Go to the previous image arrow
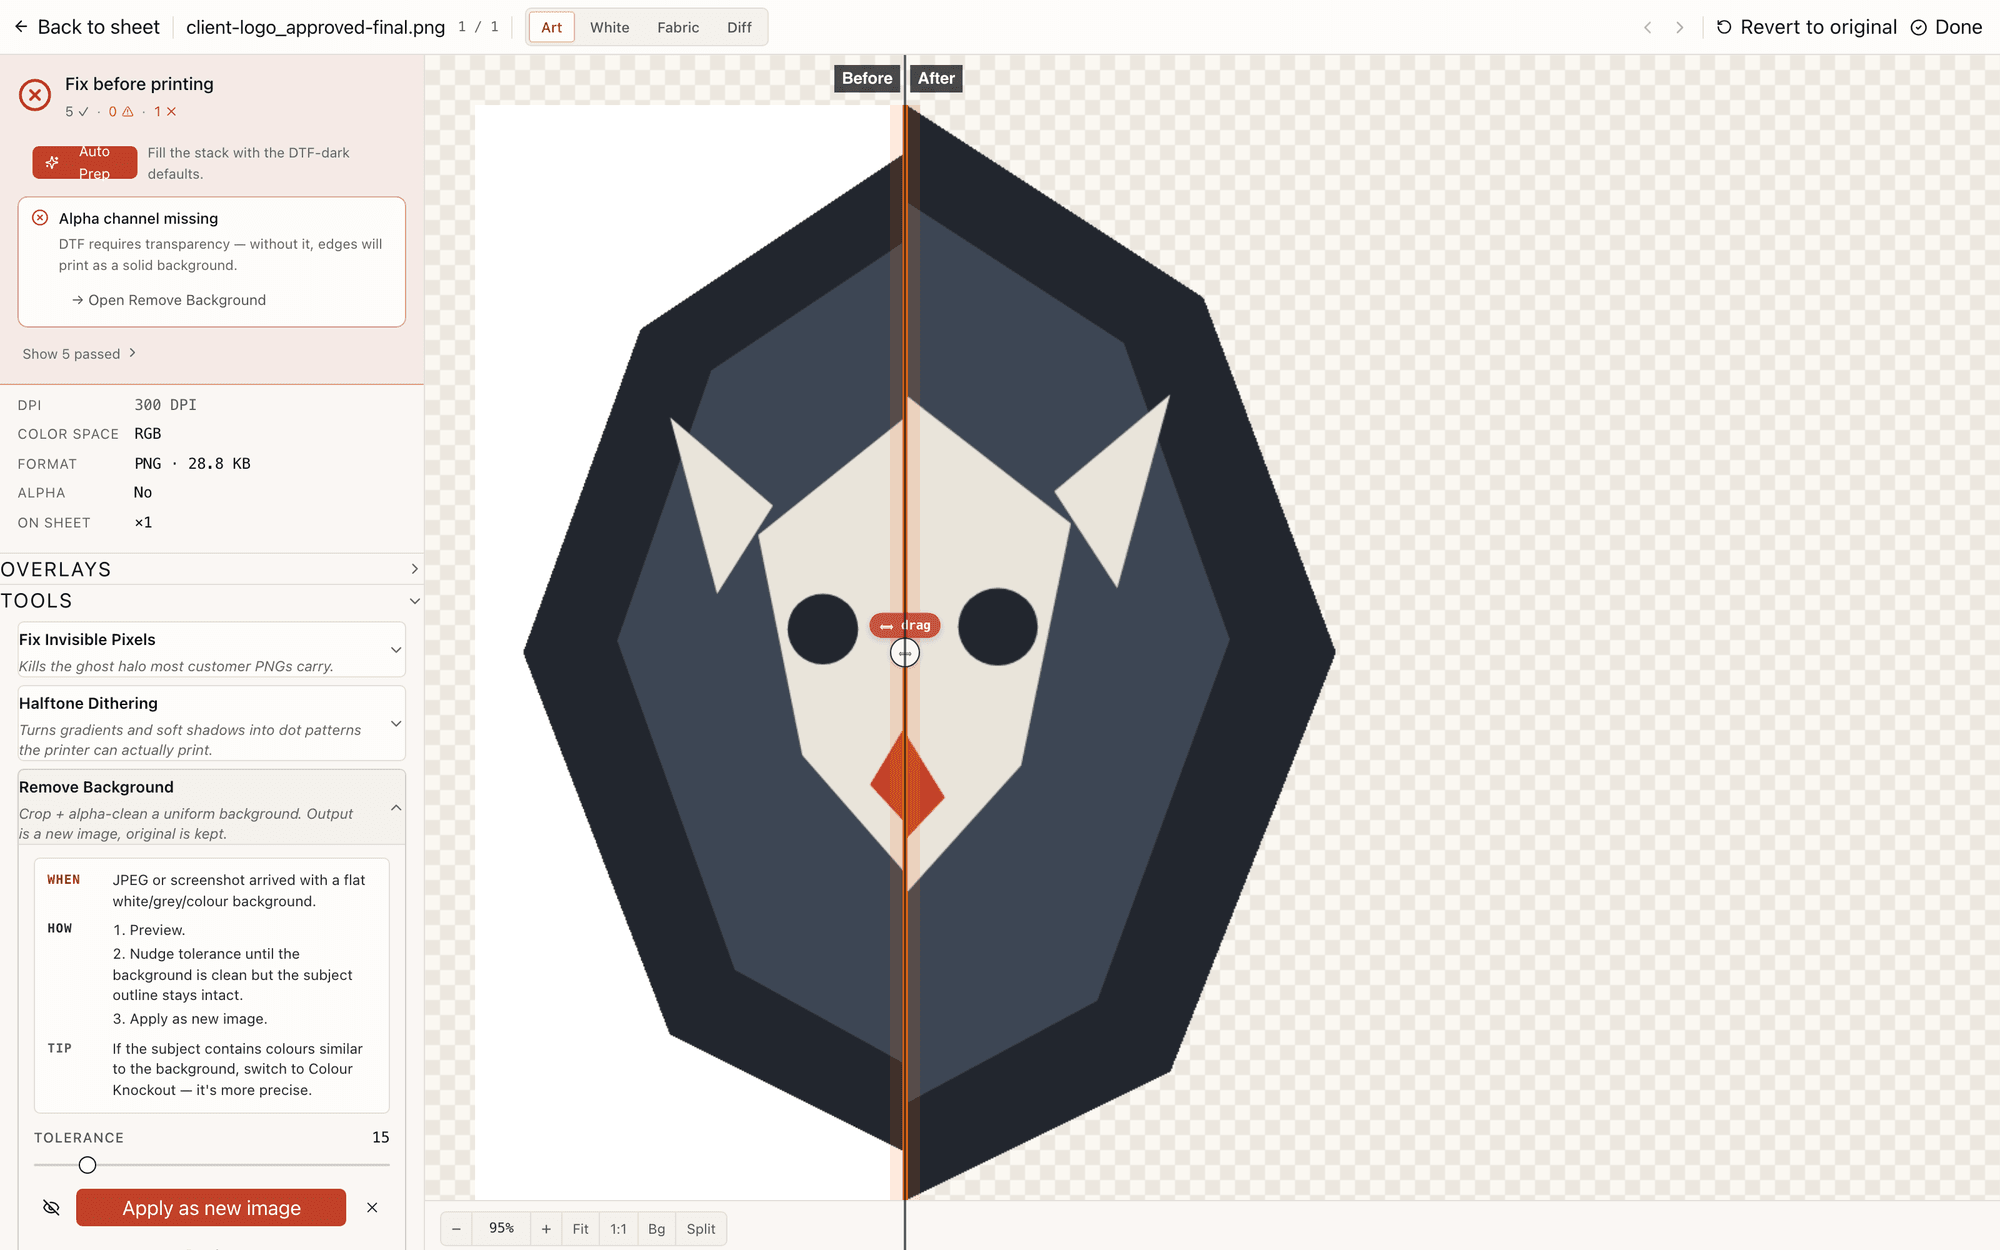The height and width of the screenshot is (1250, 2000). [x=1647, y=27]
